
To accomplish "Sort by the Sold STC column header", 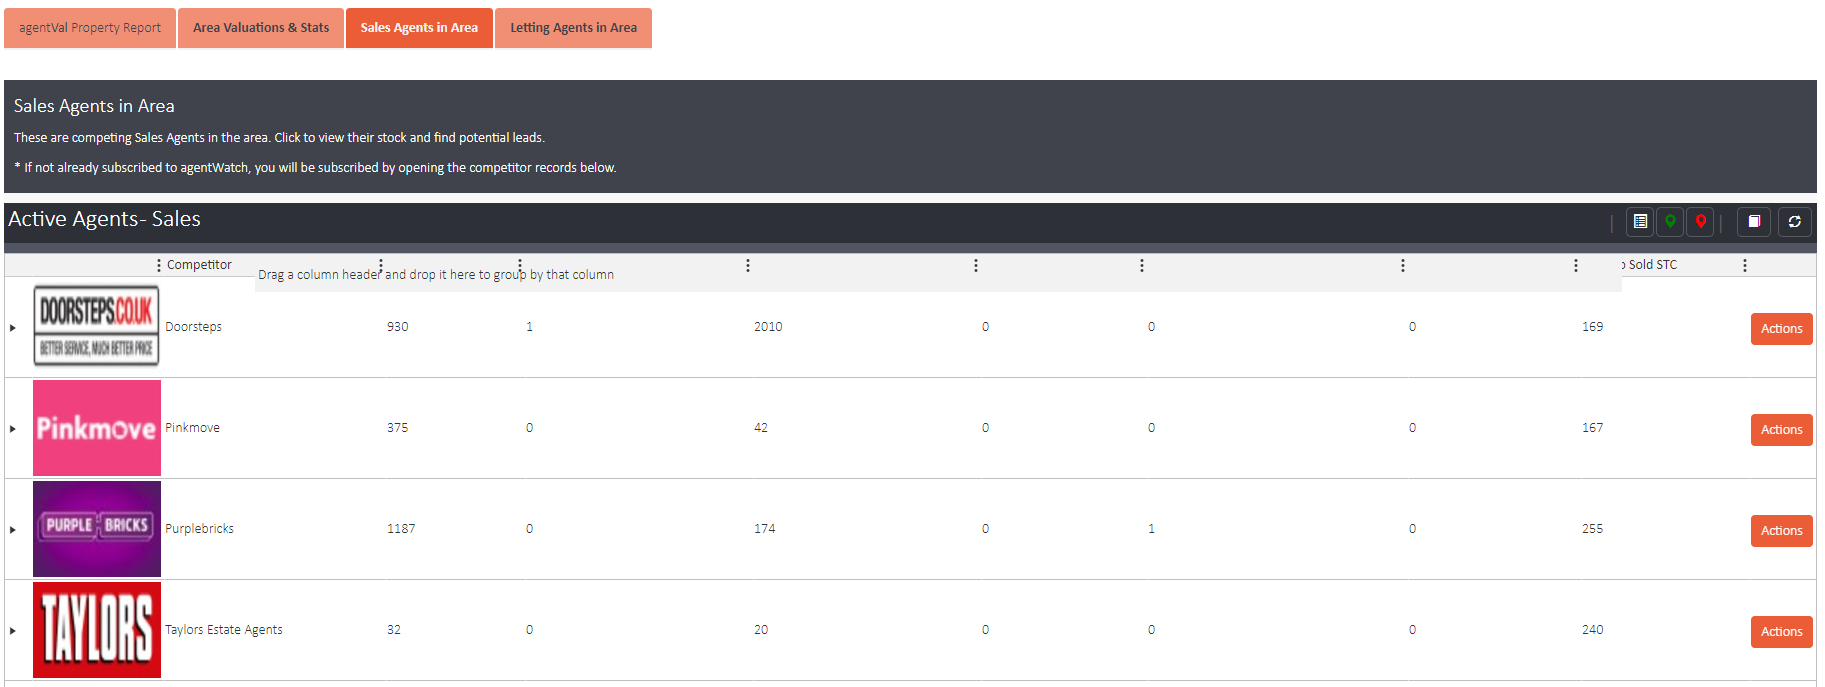I will pyautogui.click(x=1652, y=265).
